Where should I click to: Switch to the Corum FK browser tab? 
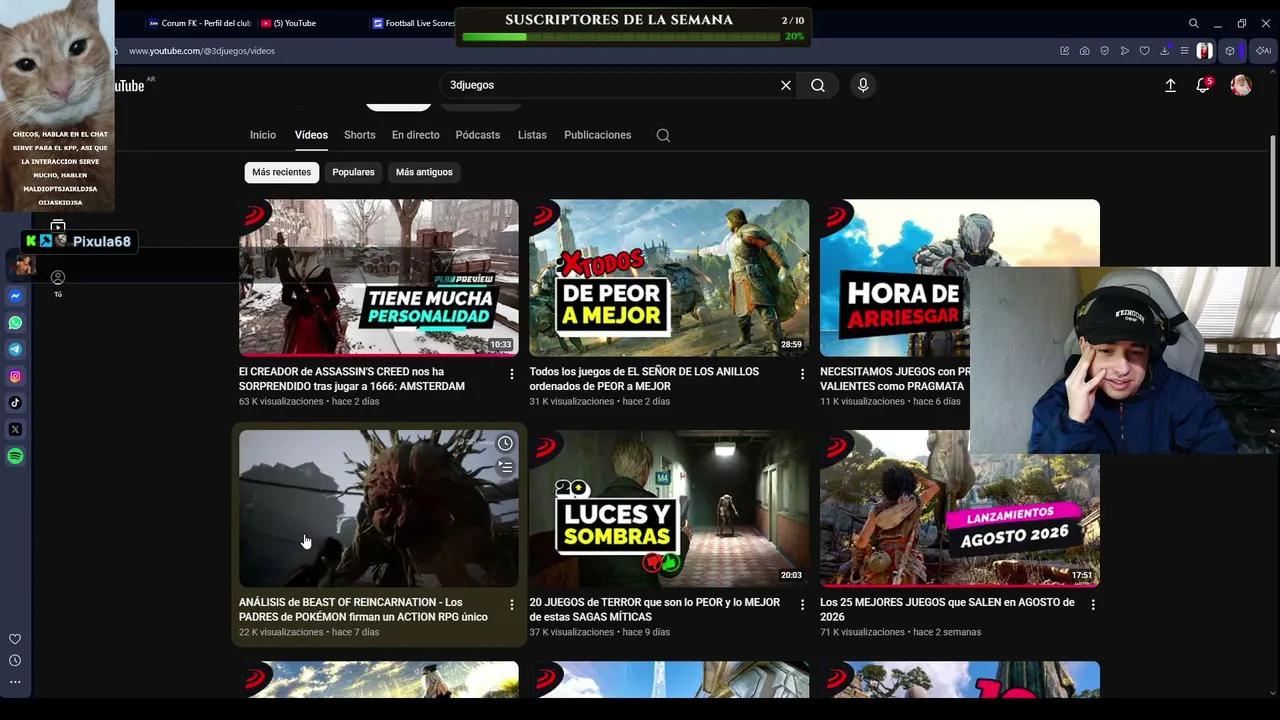(199, 23)
